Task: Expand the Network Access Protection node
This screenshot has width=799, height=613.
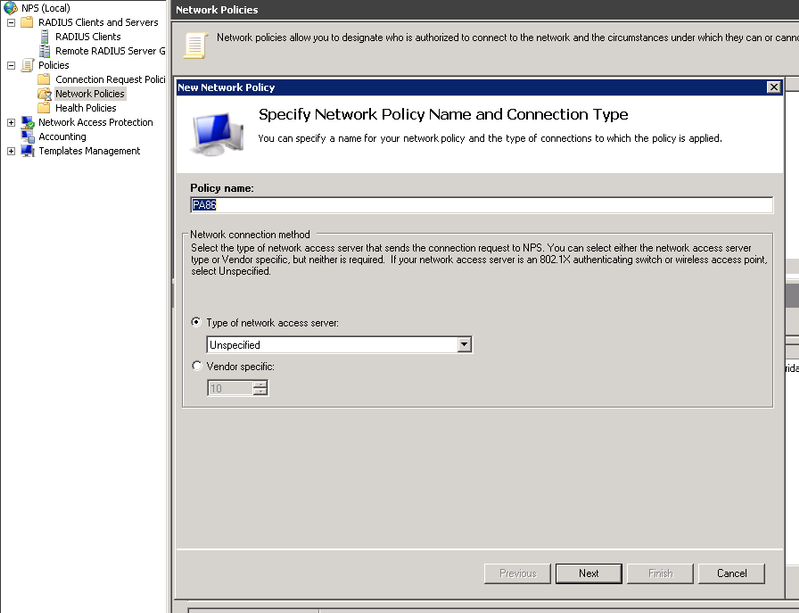Action: (11, 123)
